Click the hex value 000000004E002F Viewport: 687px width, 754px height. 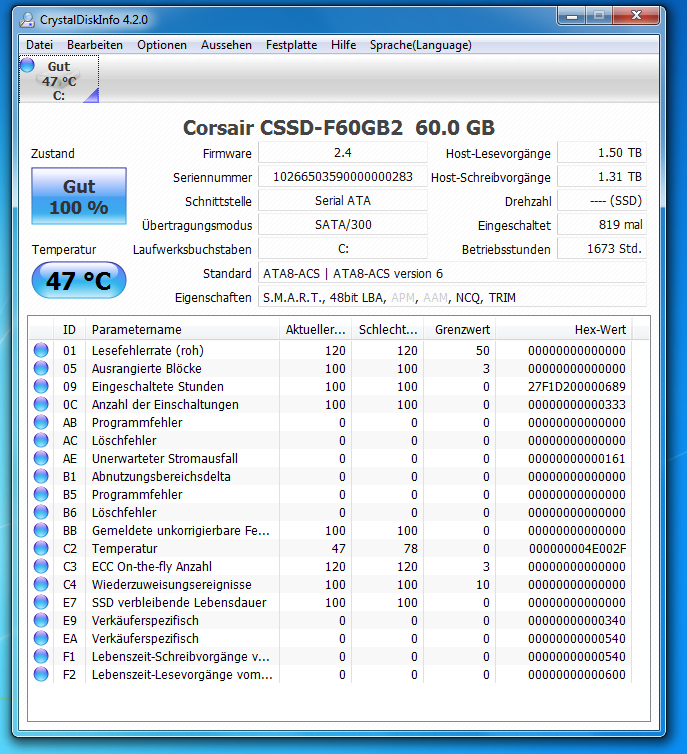(x=577, y=549)
